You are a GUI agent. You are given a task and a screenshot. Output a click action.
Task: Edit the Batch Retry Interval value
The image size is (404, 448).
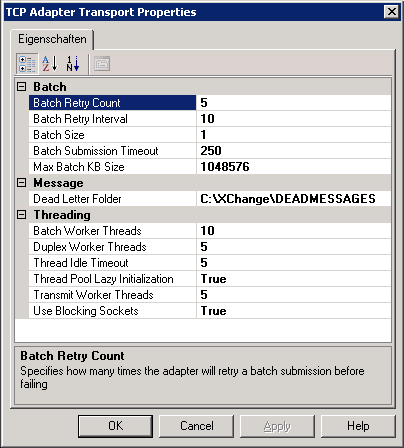point(294,119)
